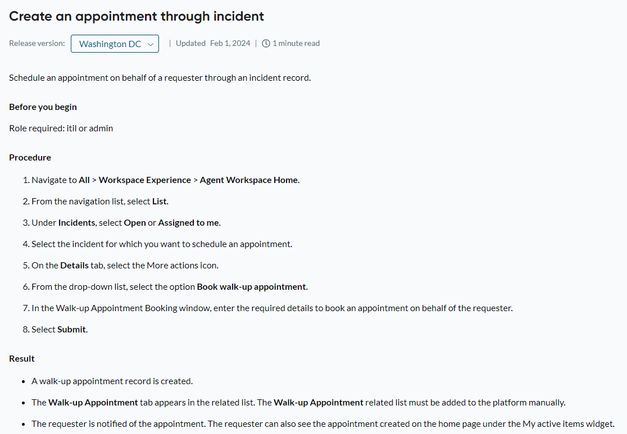
Task: Click the "Before you begin" heading
Action: [43, 107]
